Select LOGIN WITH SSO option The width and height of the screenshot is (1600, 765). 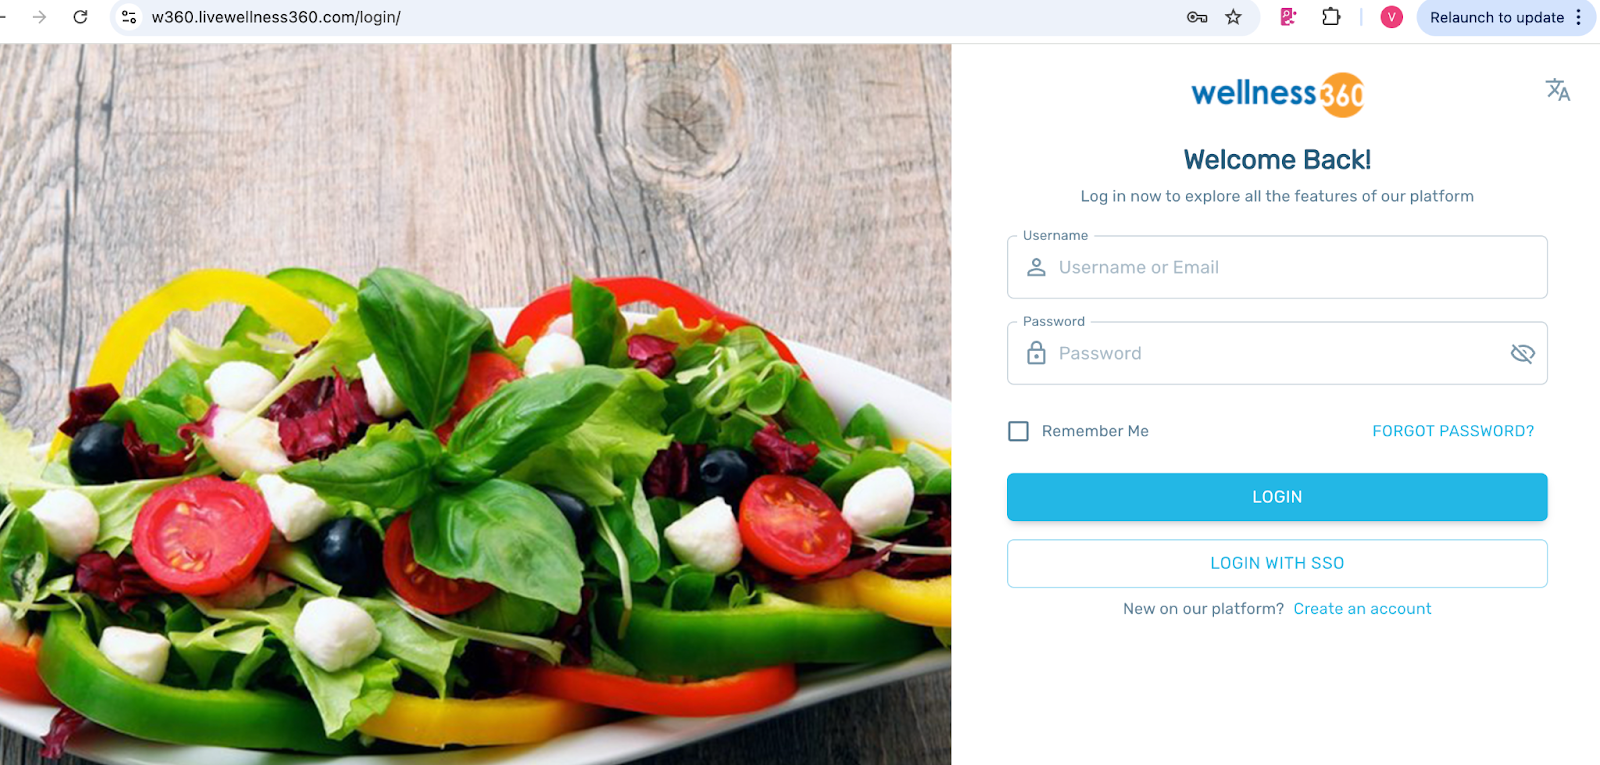[1277, 563]
